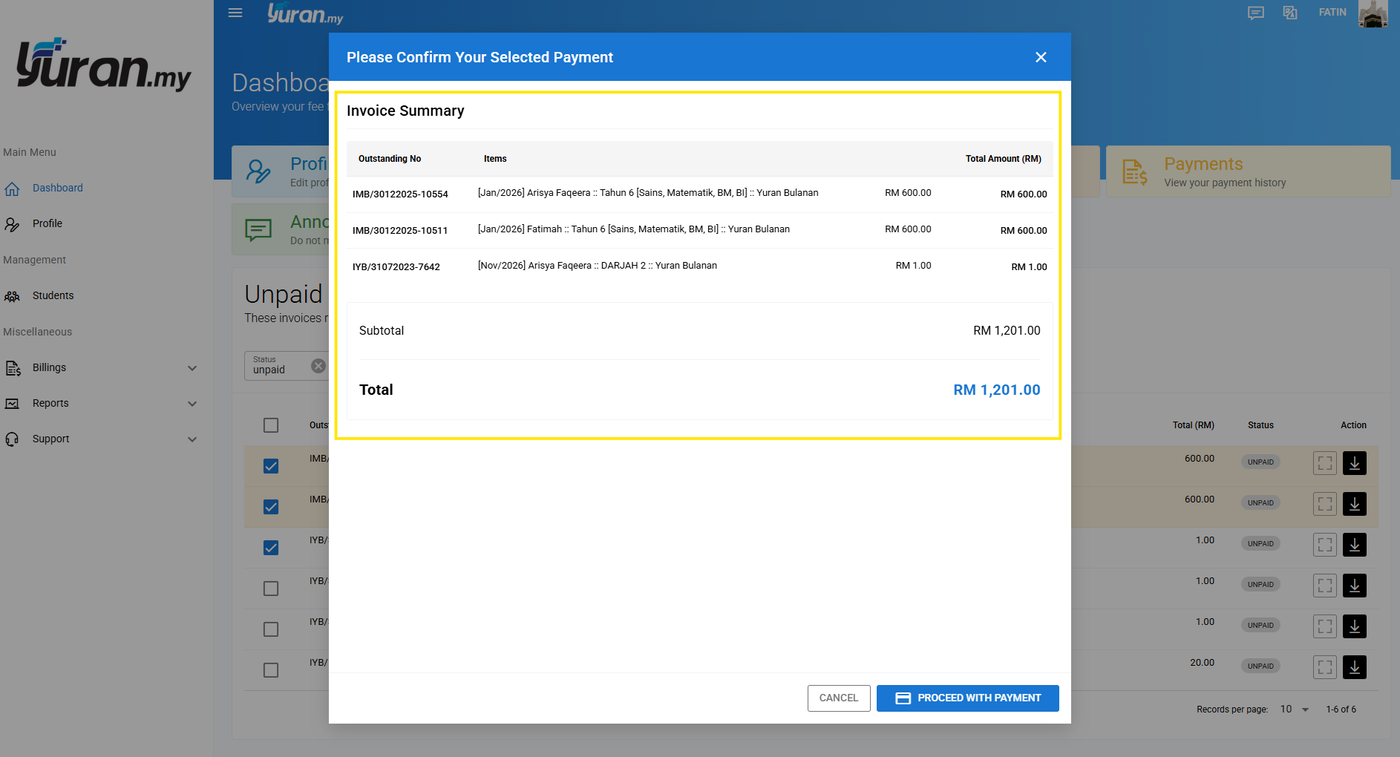The height and width of the screenshot is (757, 1400).
Task: Click Proceed With Payment button
Action: coord(967,698)
